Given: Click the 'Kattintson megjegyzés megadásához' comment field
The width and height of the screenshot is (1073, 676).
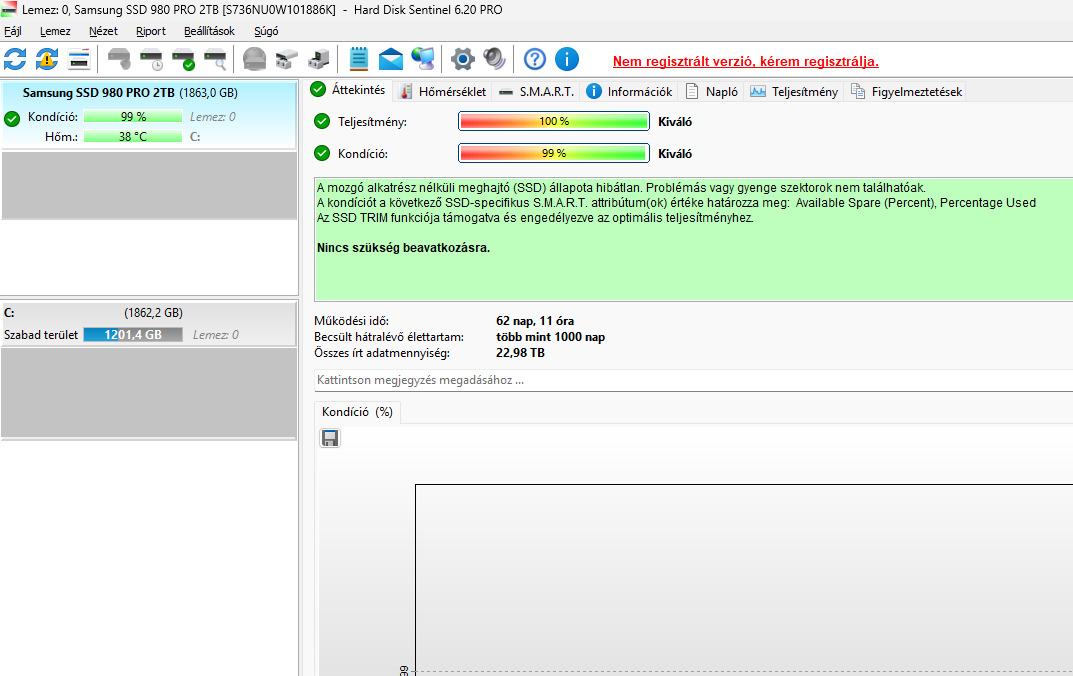Looking at the screenshot, I should tap(693, 380).
